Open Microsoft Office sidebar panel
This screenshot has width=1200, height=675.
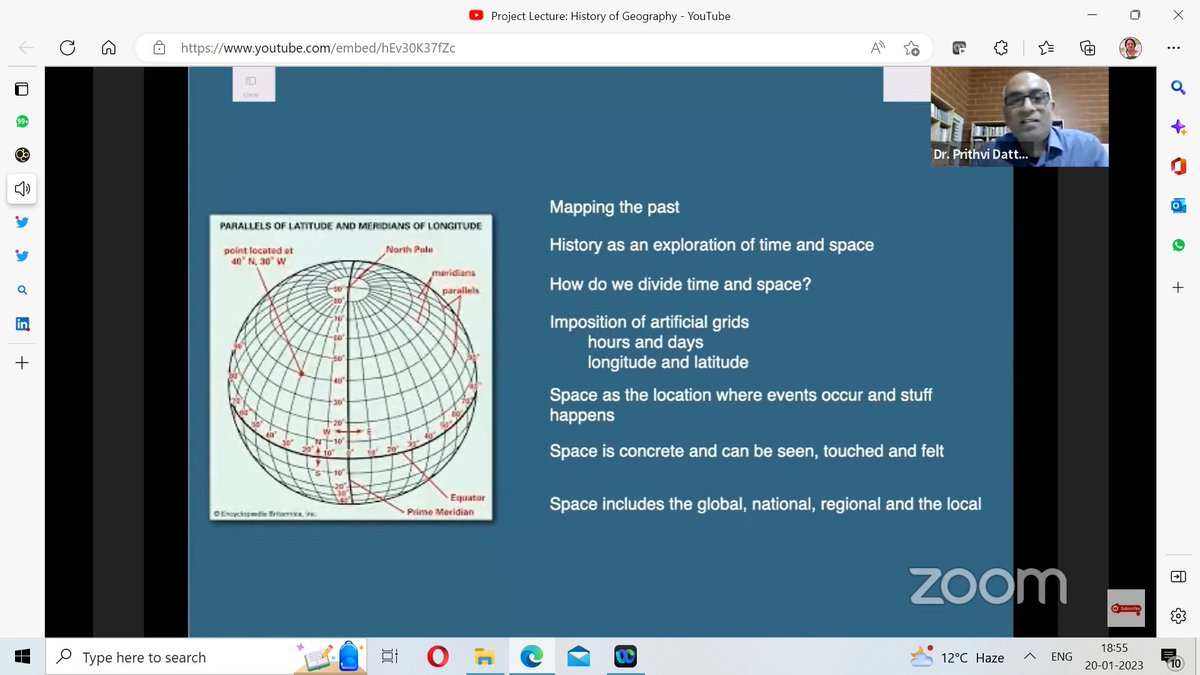coord(1178,166)
